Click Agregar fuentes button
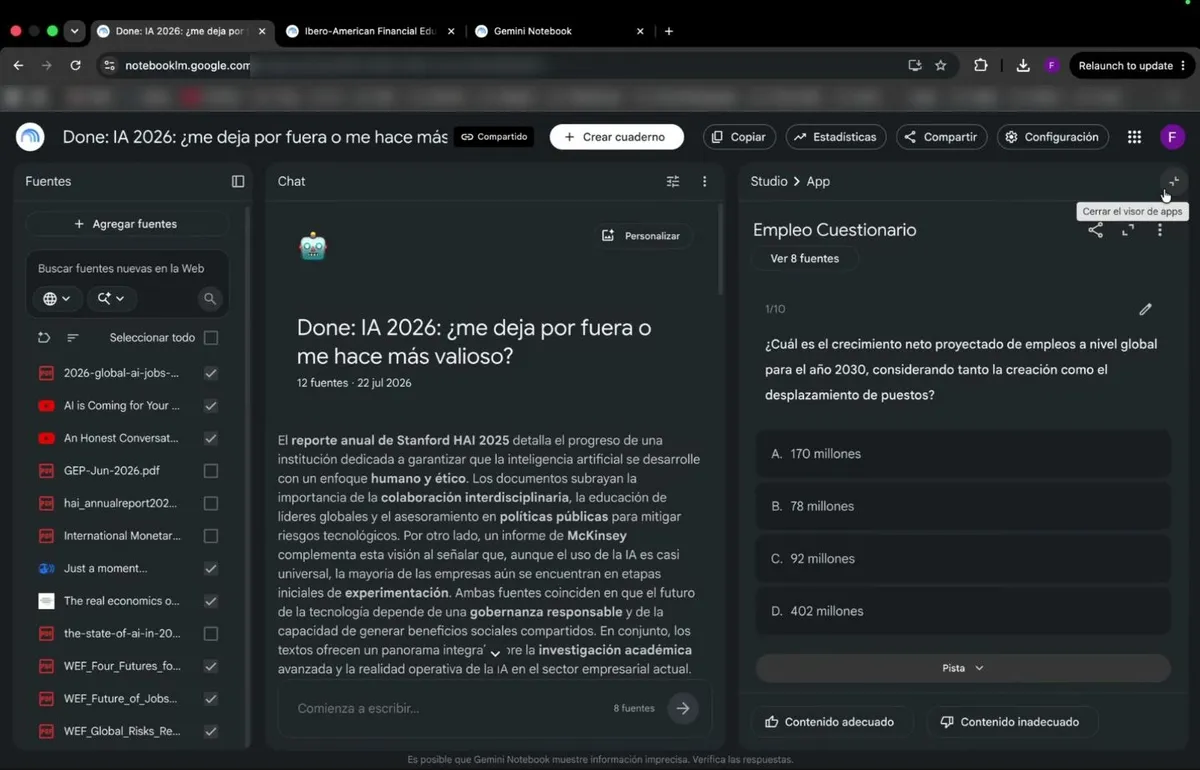Image resolution: width=1200 pixels, height=770 pixels. click(x=126, y=224)
